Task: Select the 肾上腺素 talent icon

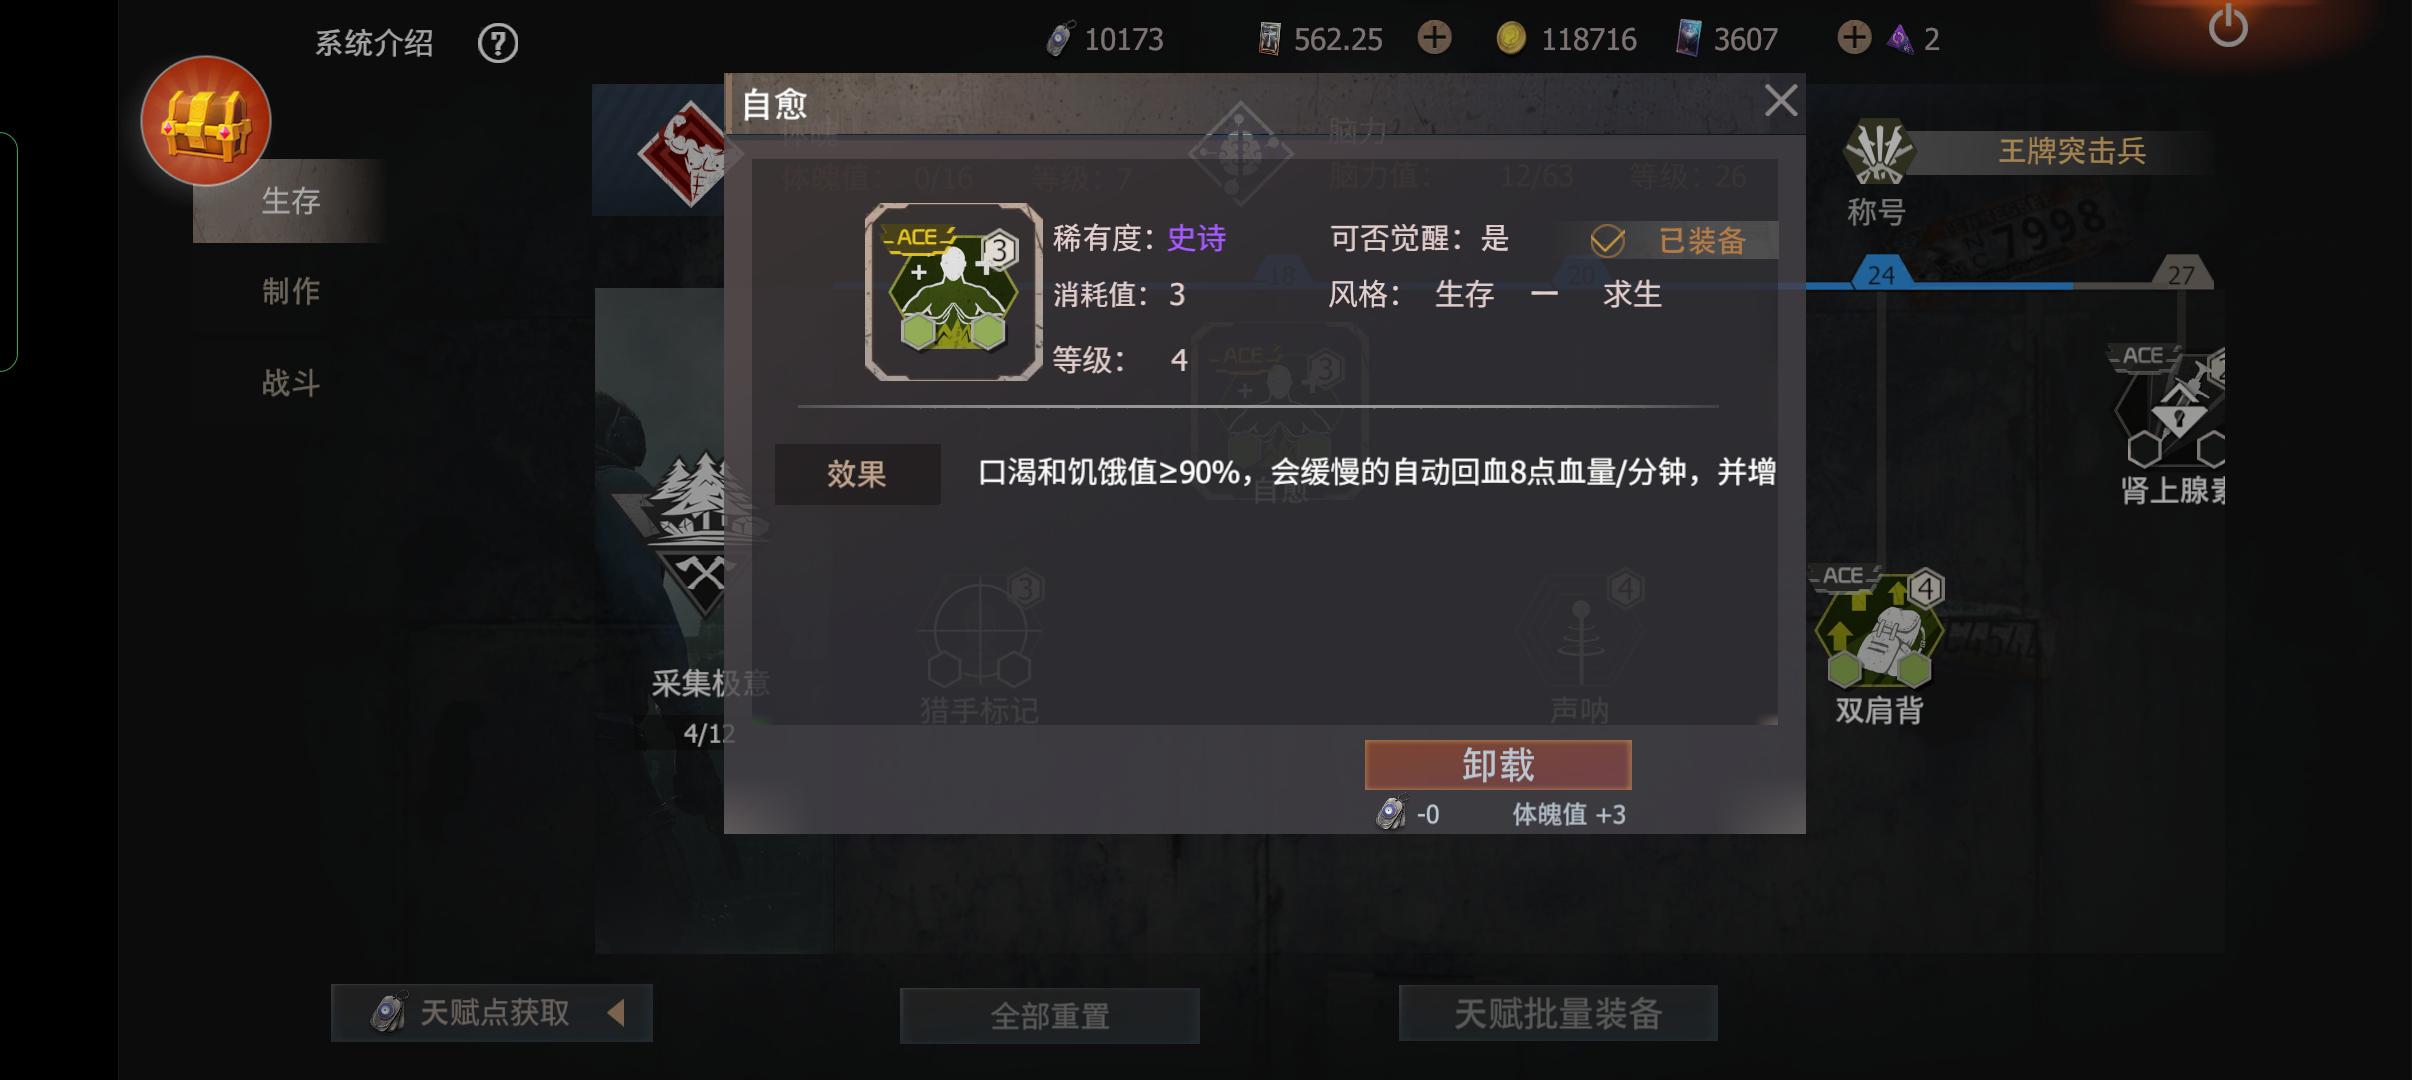Action: click(2171, 408)
